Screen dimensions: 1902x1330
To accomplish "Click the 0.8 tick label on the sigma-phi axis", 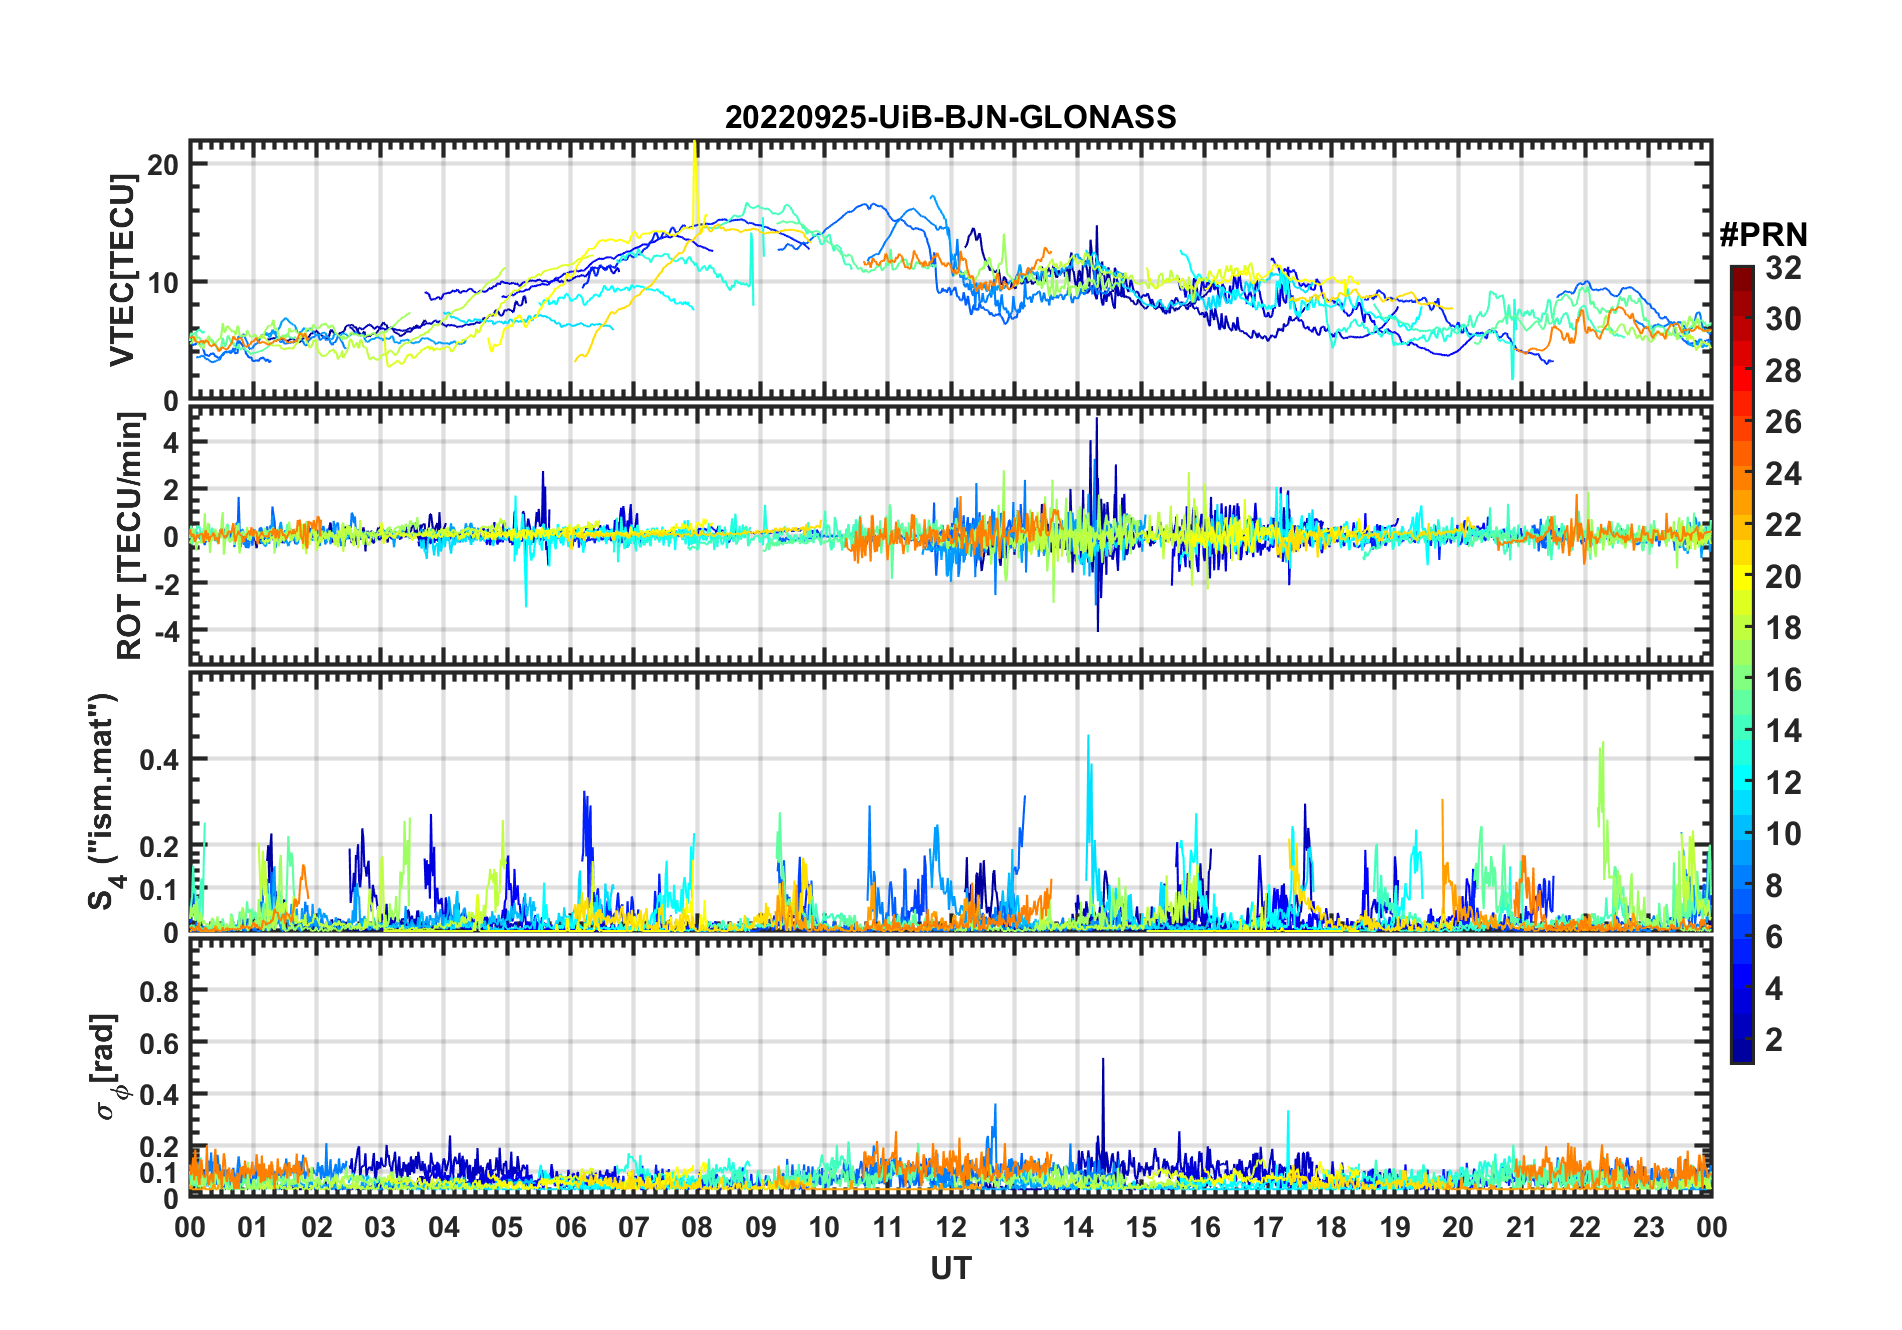I will pos(159,991).
